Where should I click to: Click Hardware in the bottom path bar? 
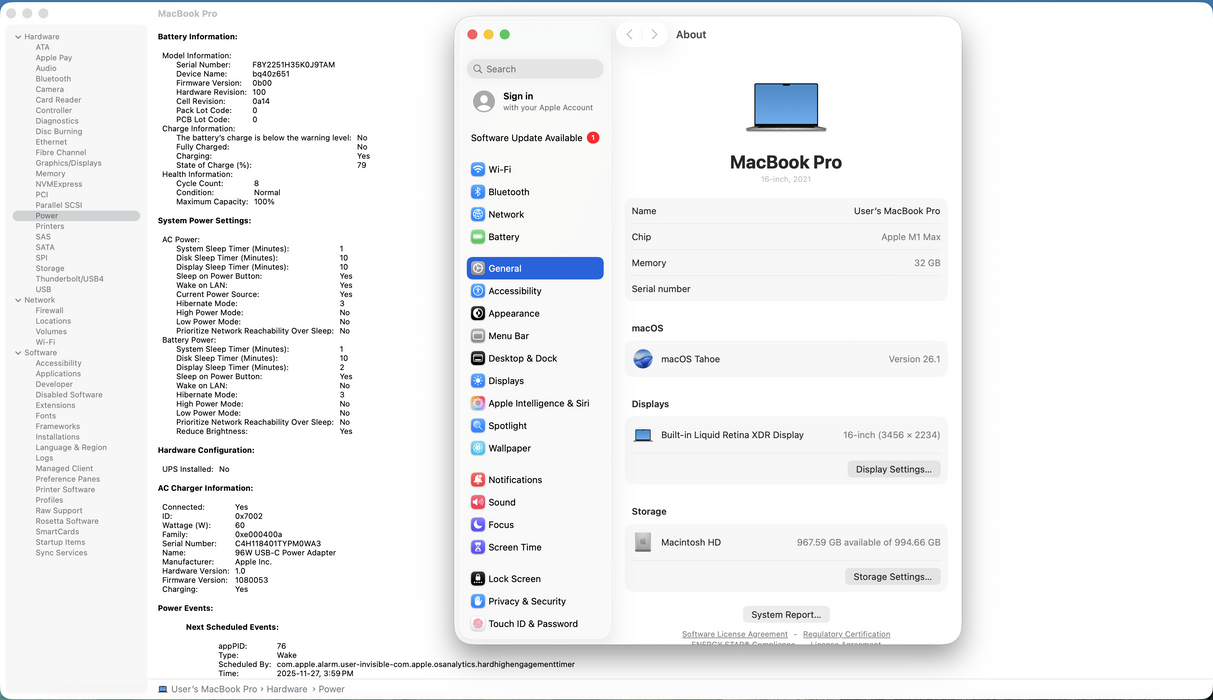coord(287,689)
